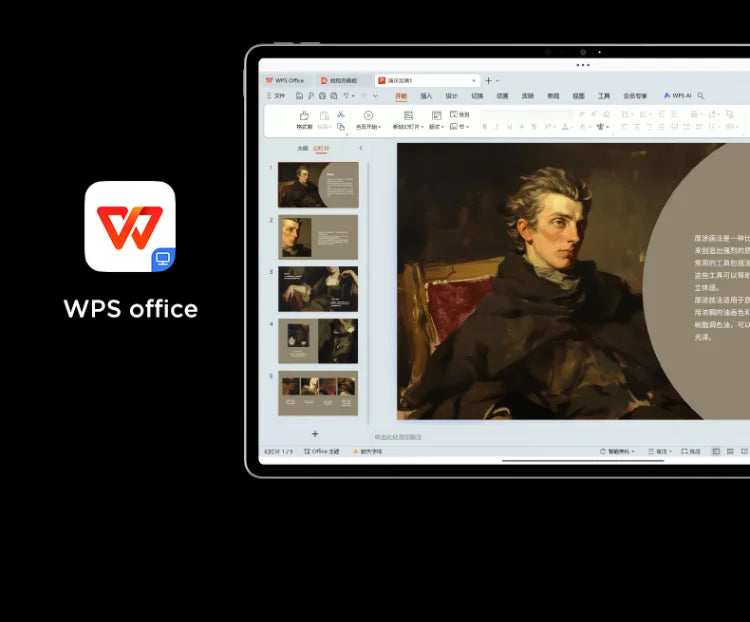Click the Layout icon in ribbon

435,115
